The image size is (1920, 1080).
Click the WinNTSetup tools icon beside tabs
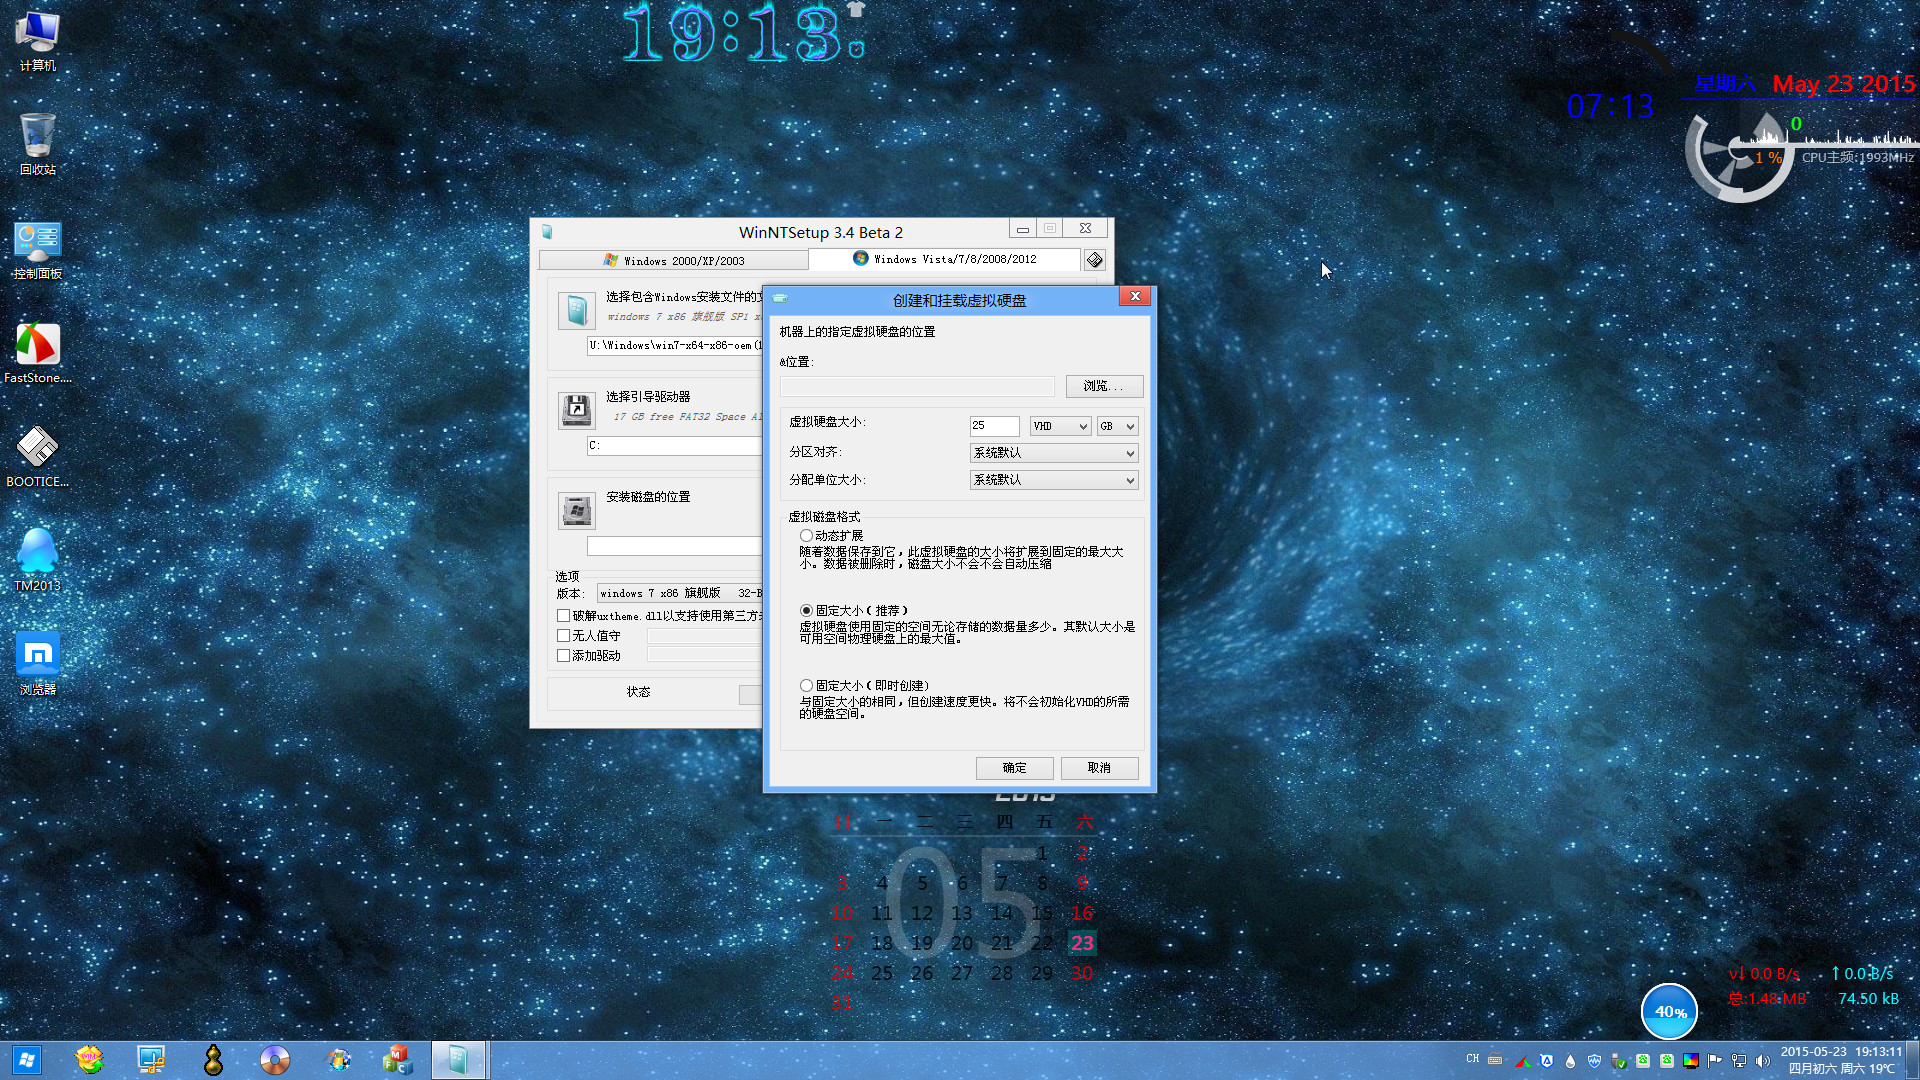1095,260
